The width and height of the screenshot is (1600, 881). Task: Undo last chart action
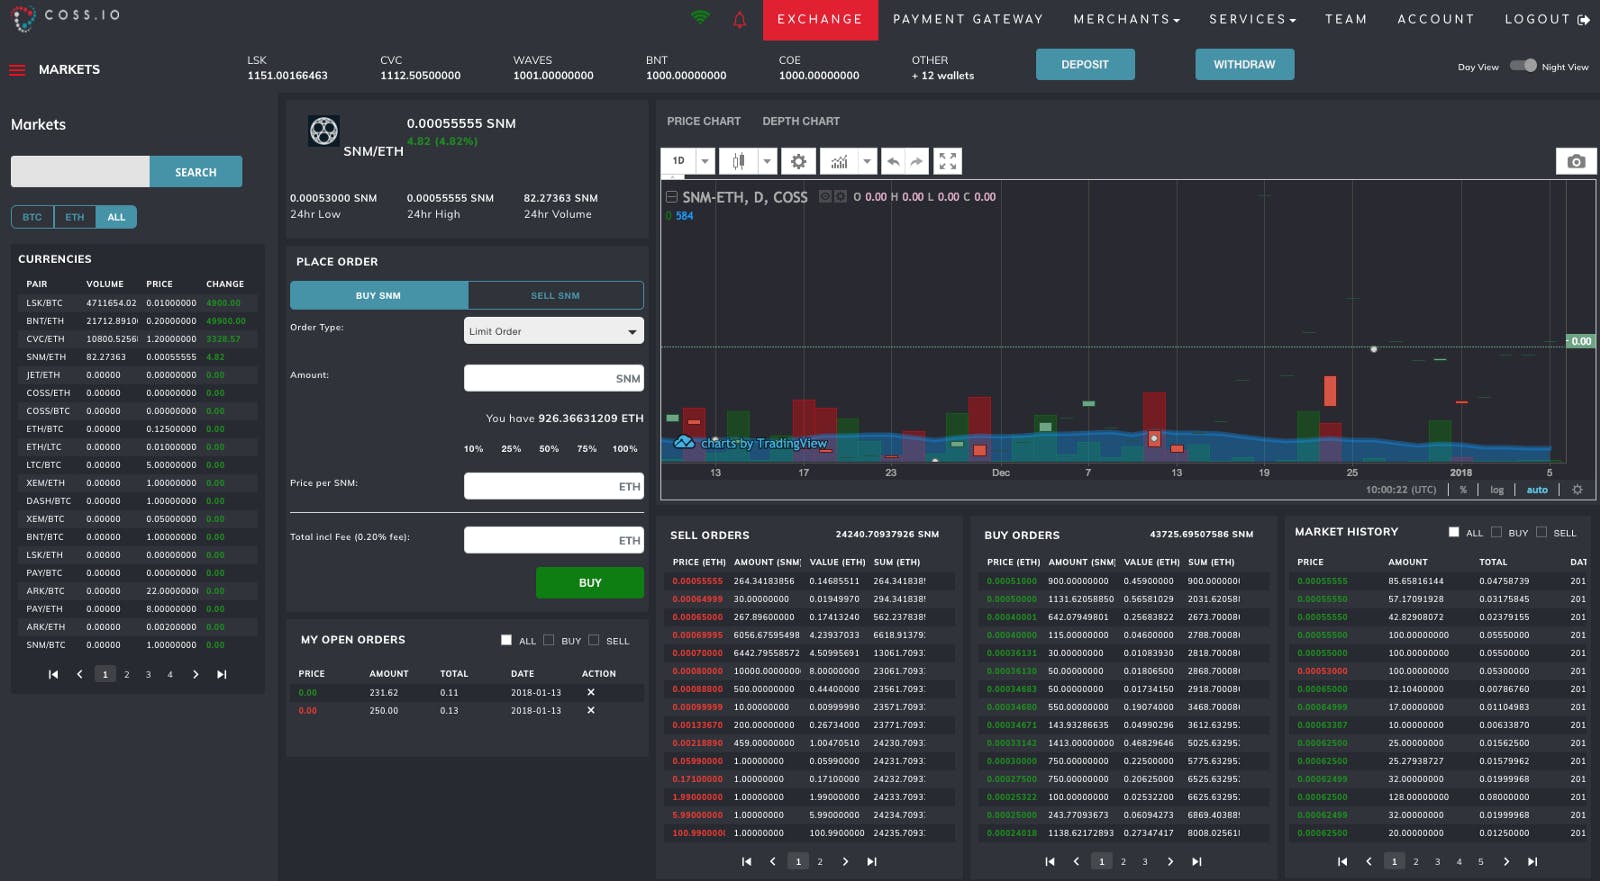pyautogui.click(x=893, y=161)
